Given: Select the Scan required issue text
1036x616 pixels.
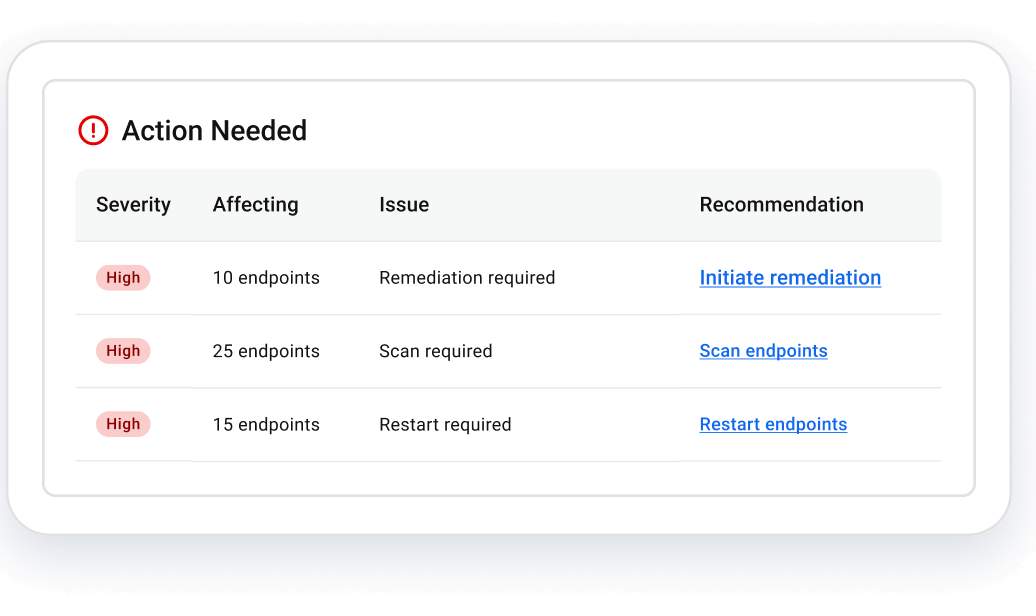Looking at the screenshot, I should pos(435,351).
